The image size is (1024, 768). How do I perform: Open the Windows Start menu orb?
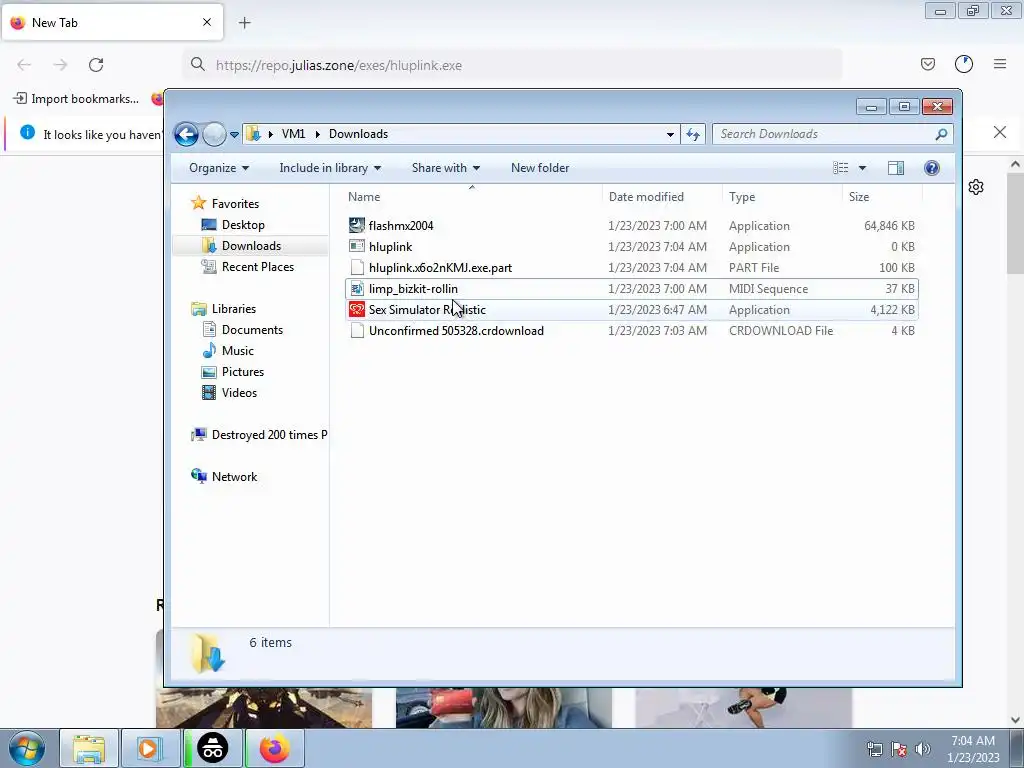[x=27, y=748]
